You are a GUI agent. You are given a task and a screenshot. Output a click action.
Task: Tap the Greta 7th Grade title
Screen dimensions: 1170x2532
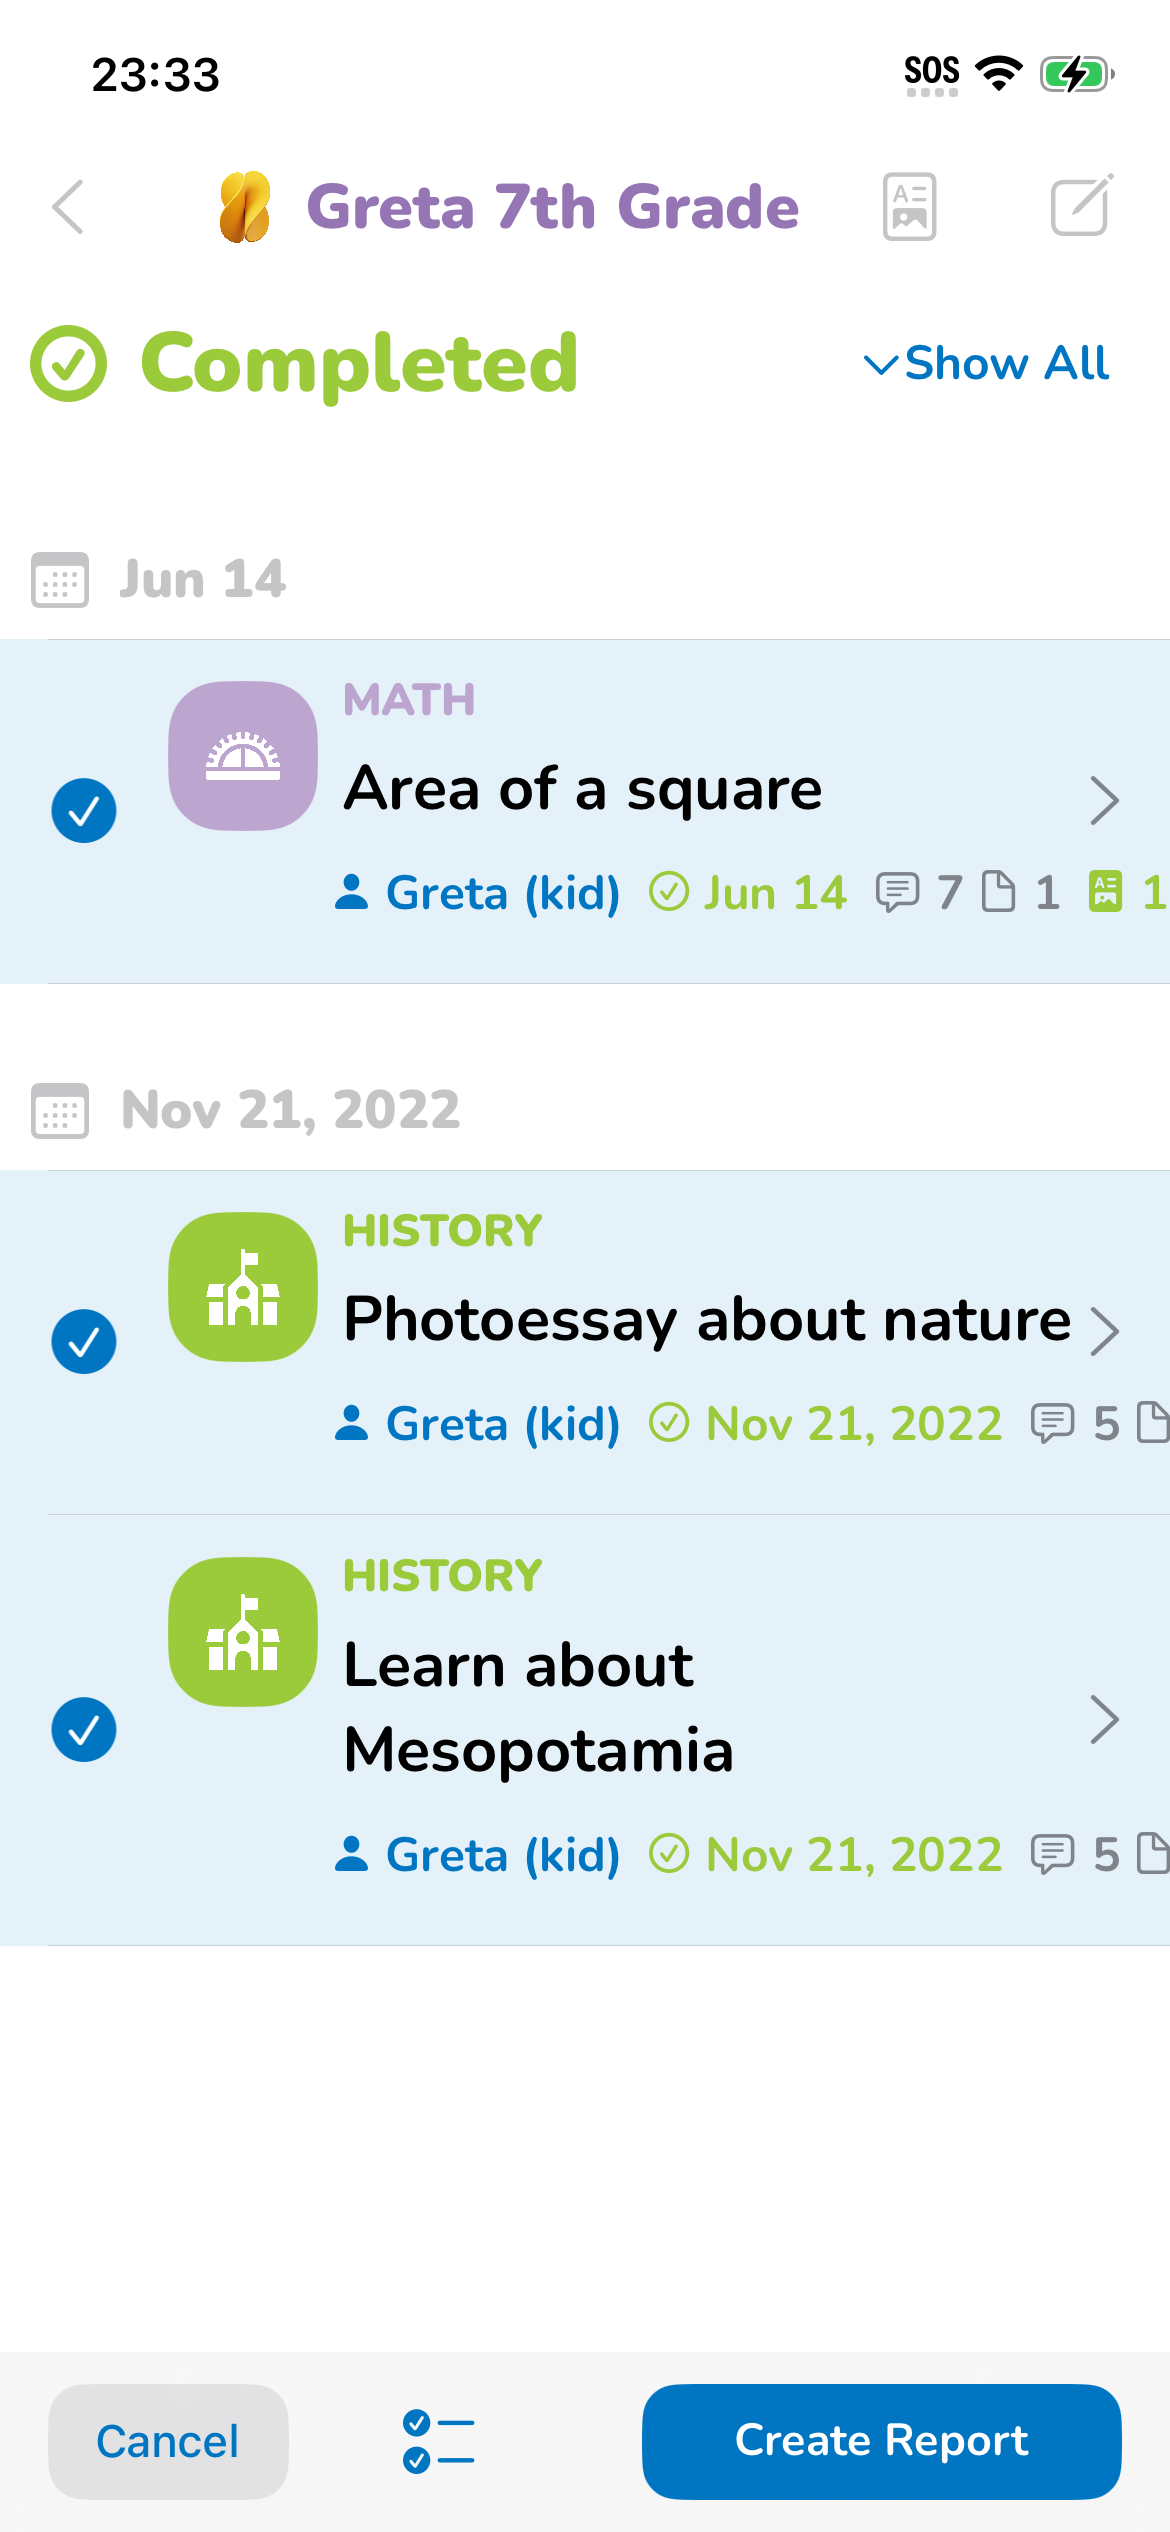tap(552, 207)
